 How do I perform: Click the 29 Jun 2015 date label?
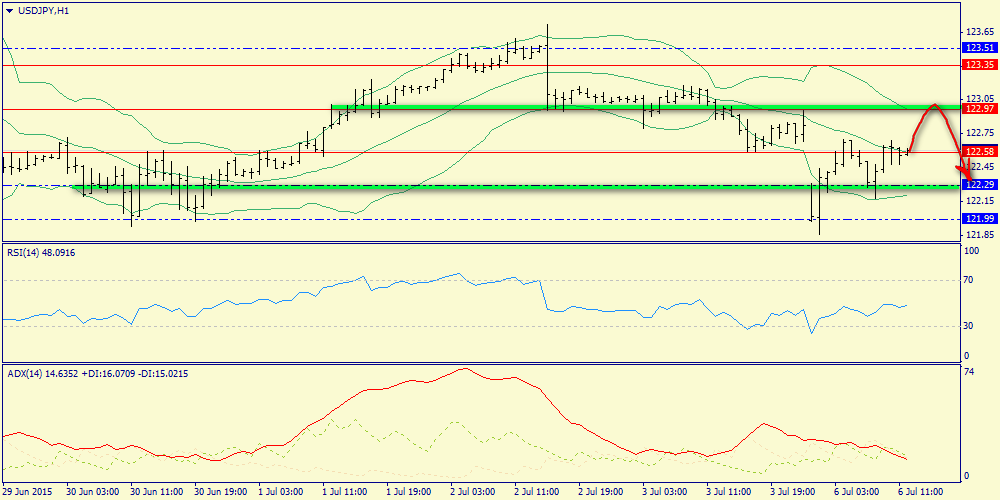[x=27, y=492]
